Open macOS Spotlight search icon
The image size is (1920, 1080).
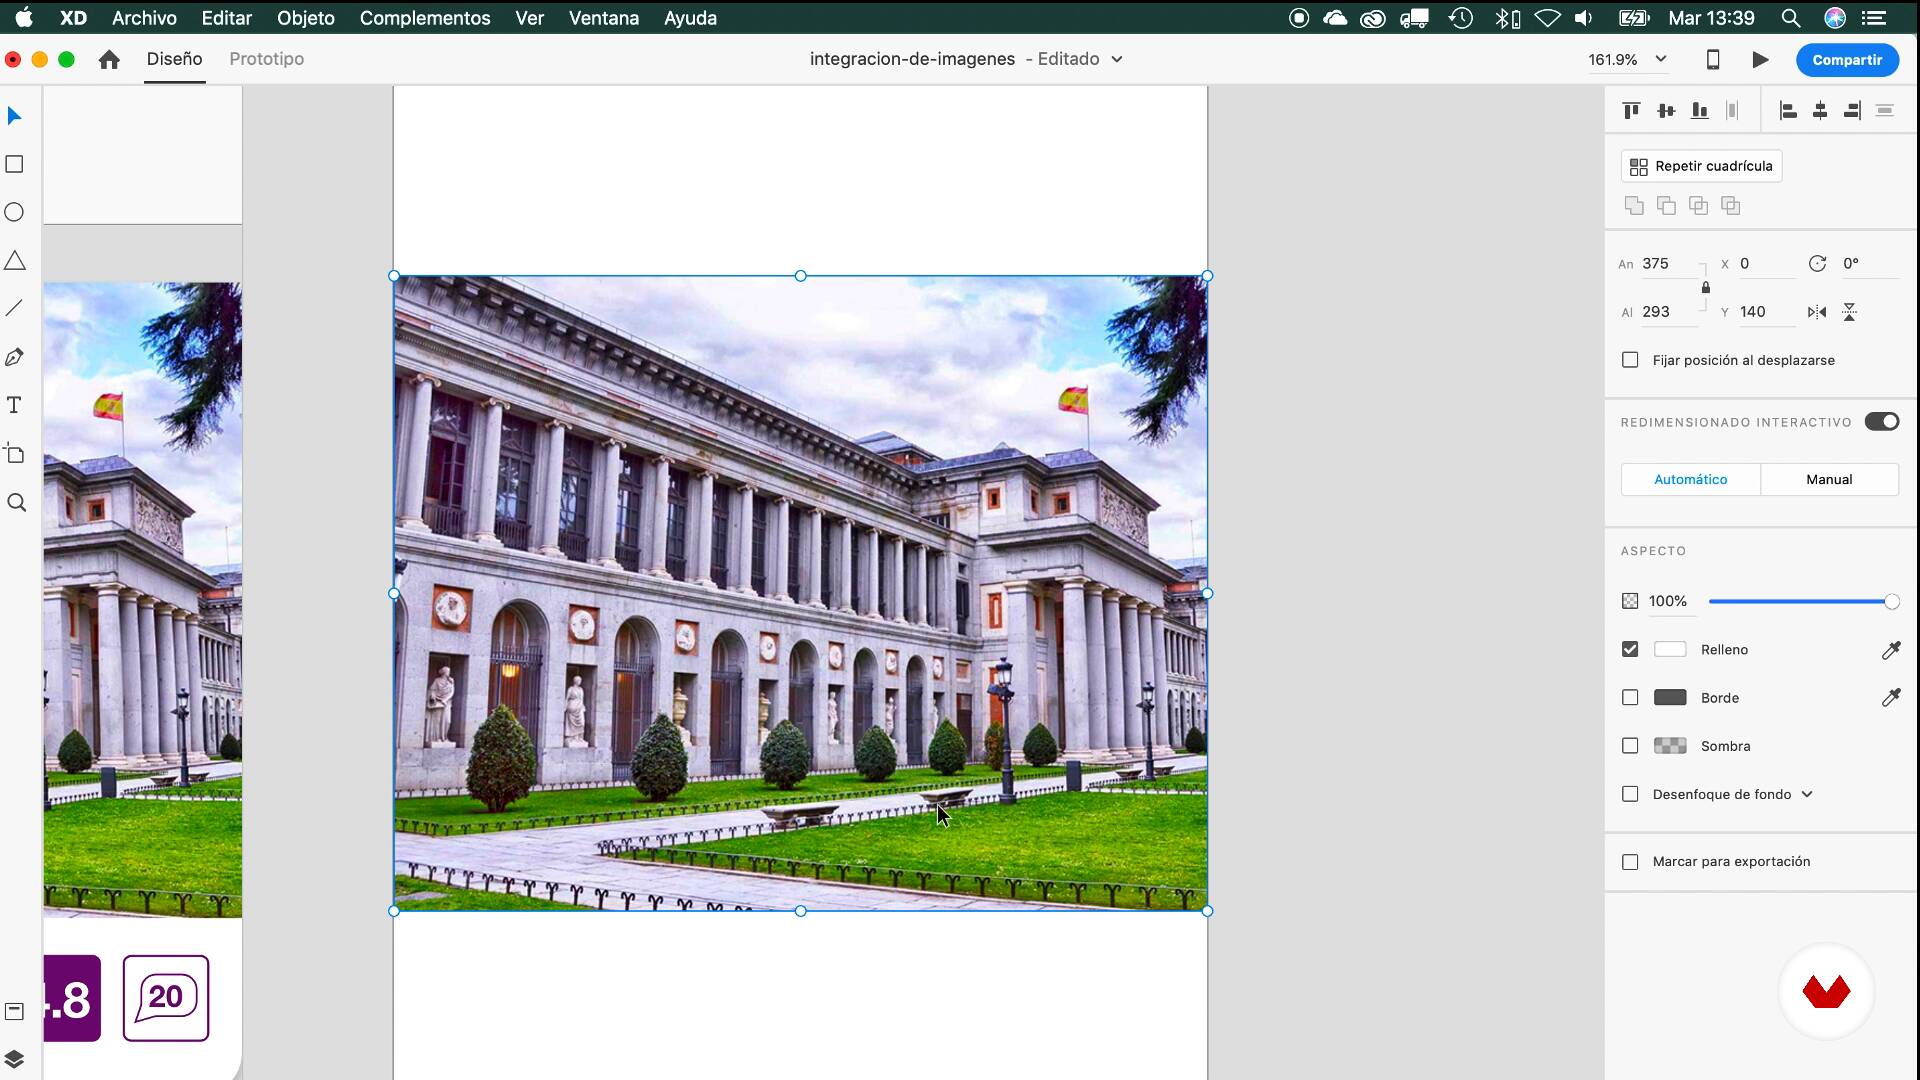click(x=1791, y=18)
